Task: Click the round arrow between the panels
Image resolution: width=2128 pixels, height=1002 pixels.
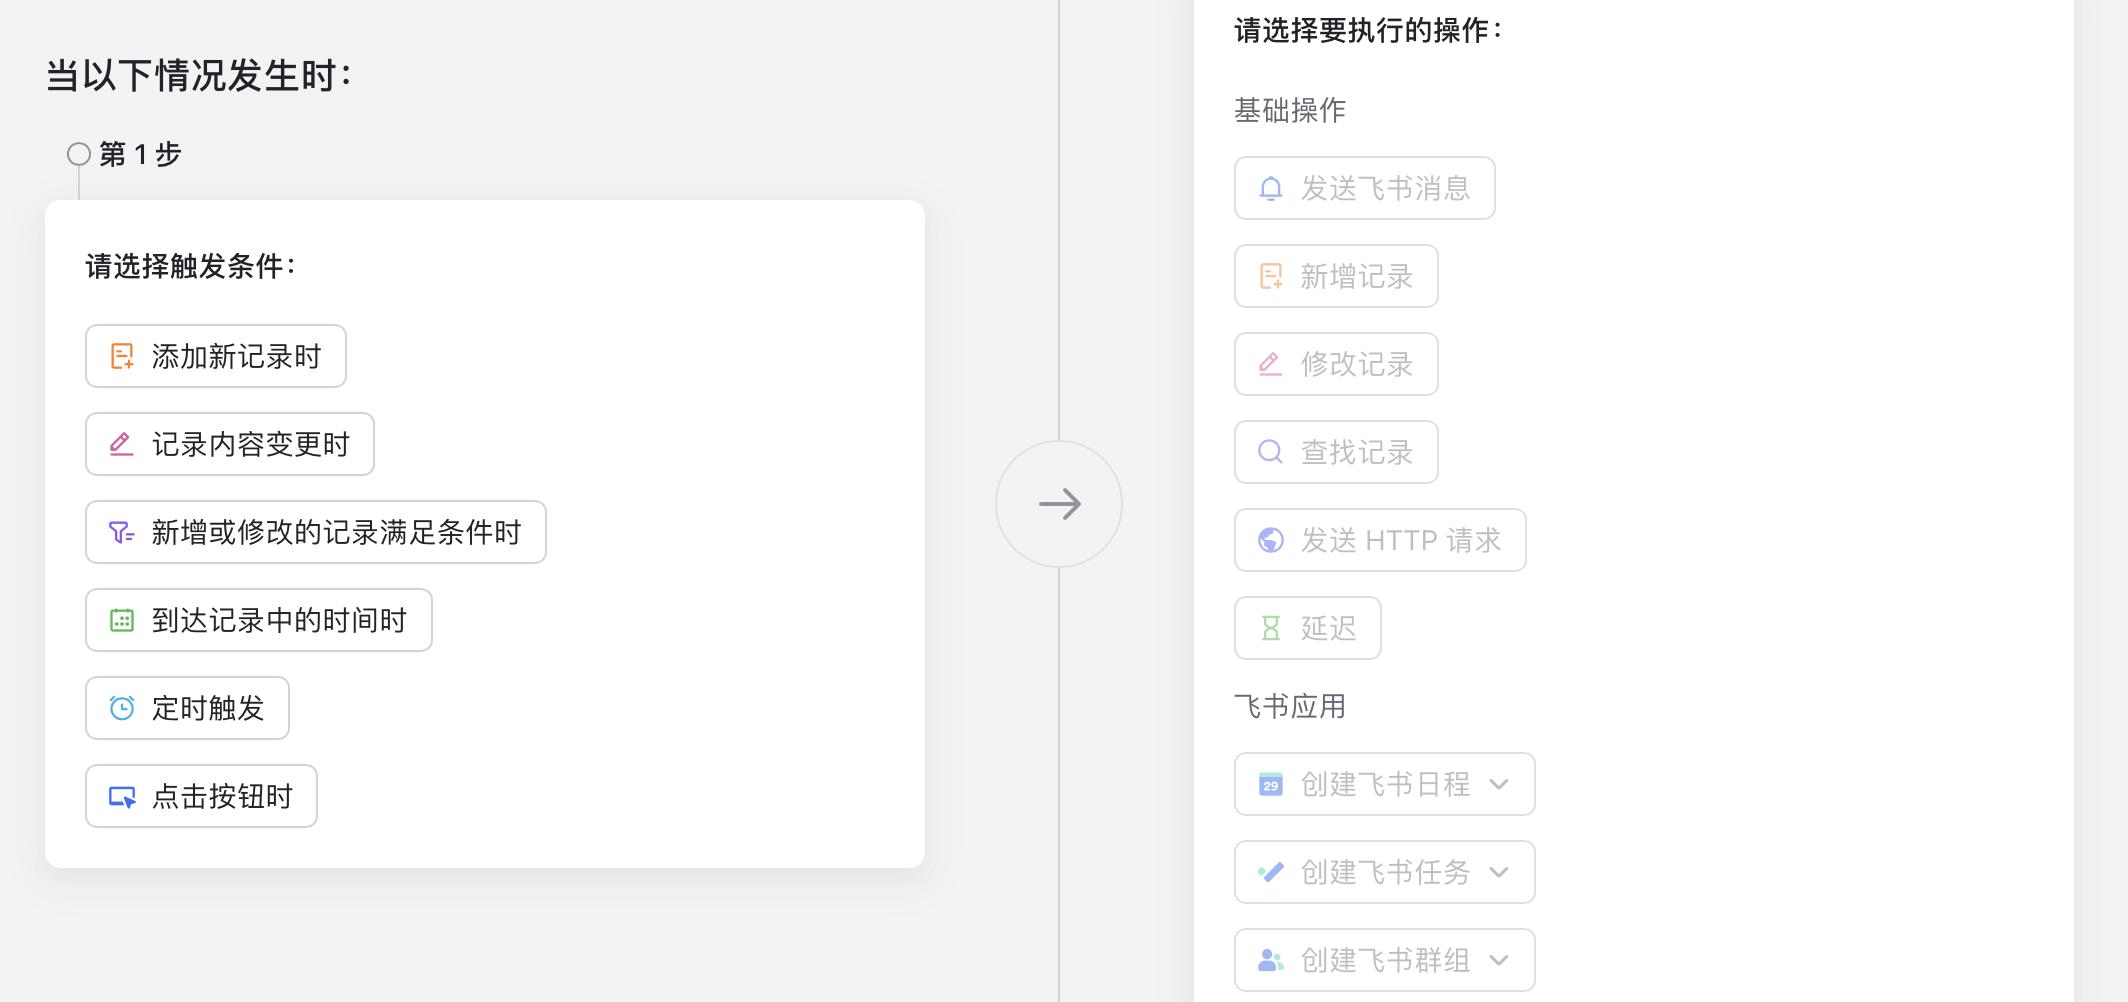Action: coord(1059,504)
